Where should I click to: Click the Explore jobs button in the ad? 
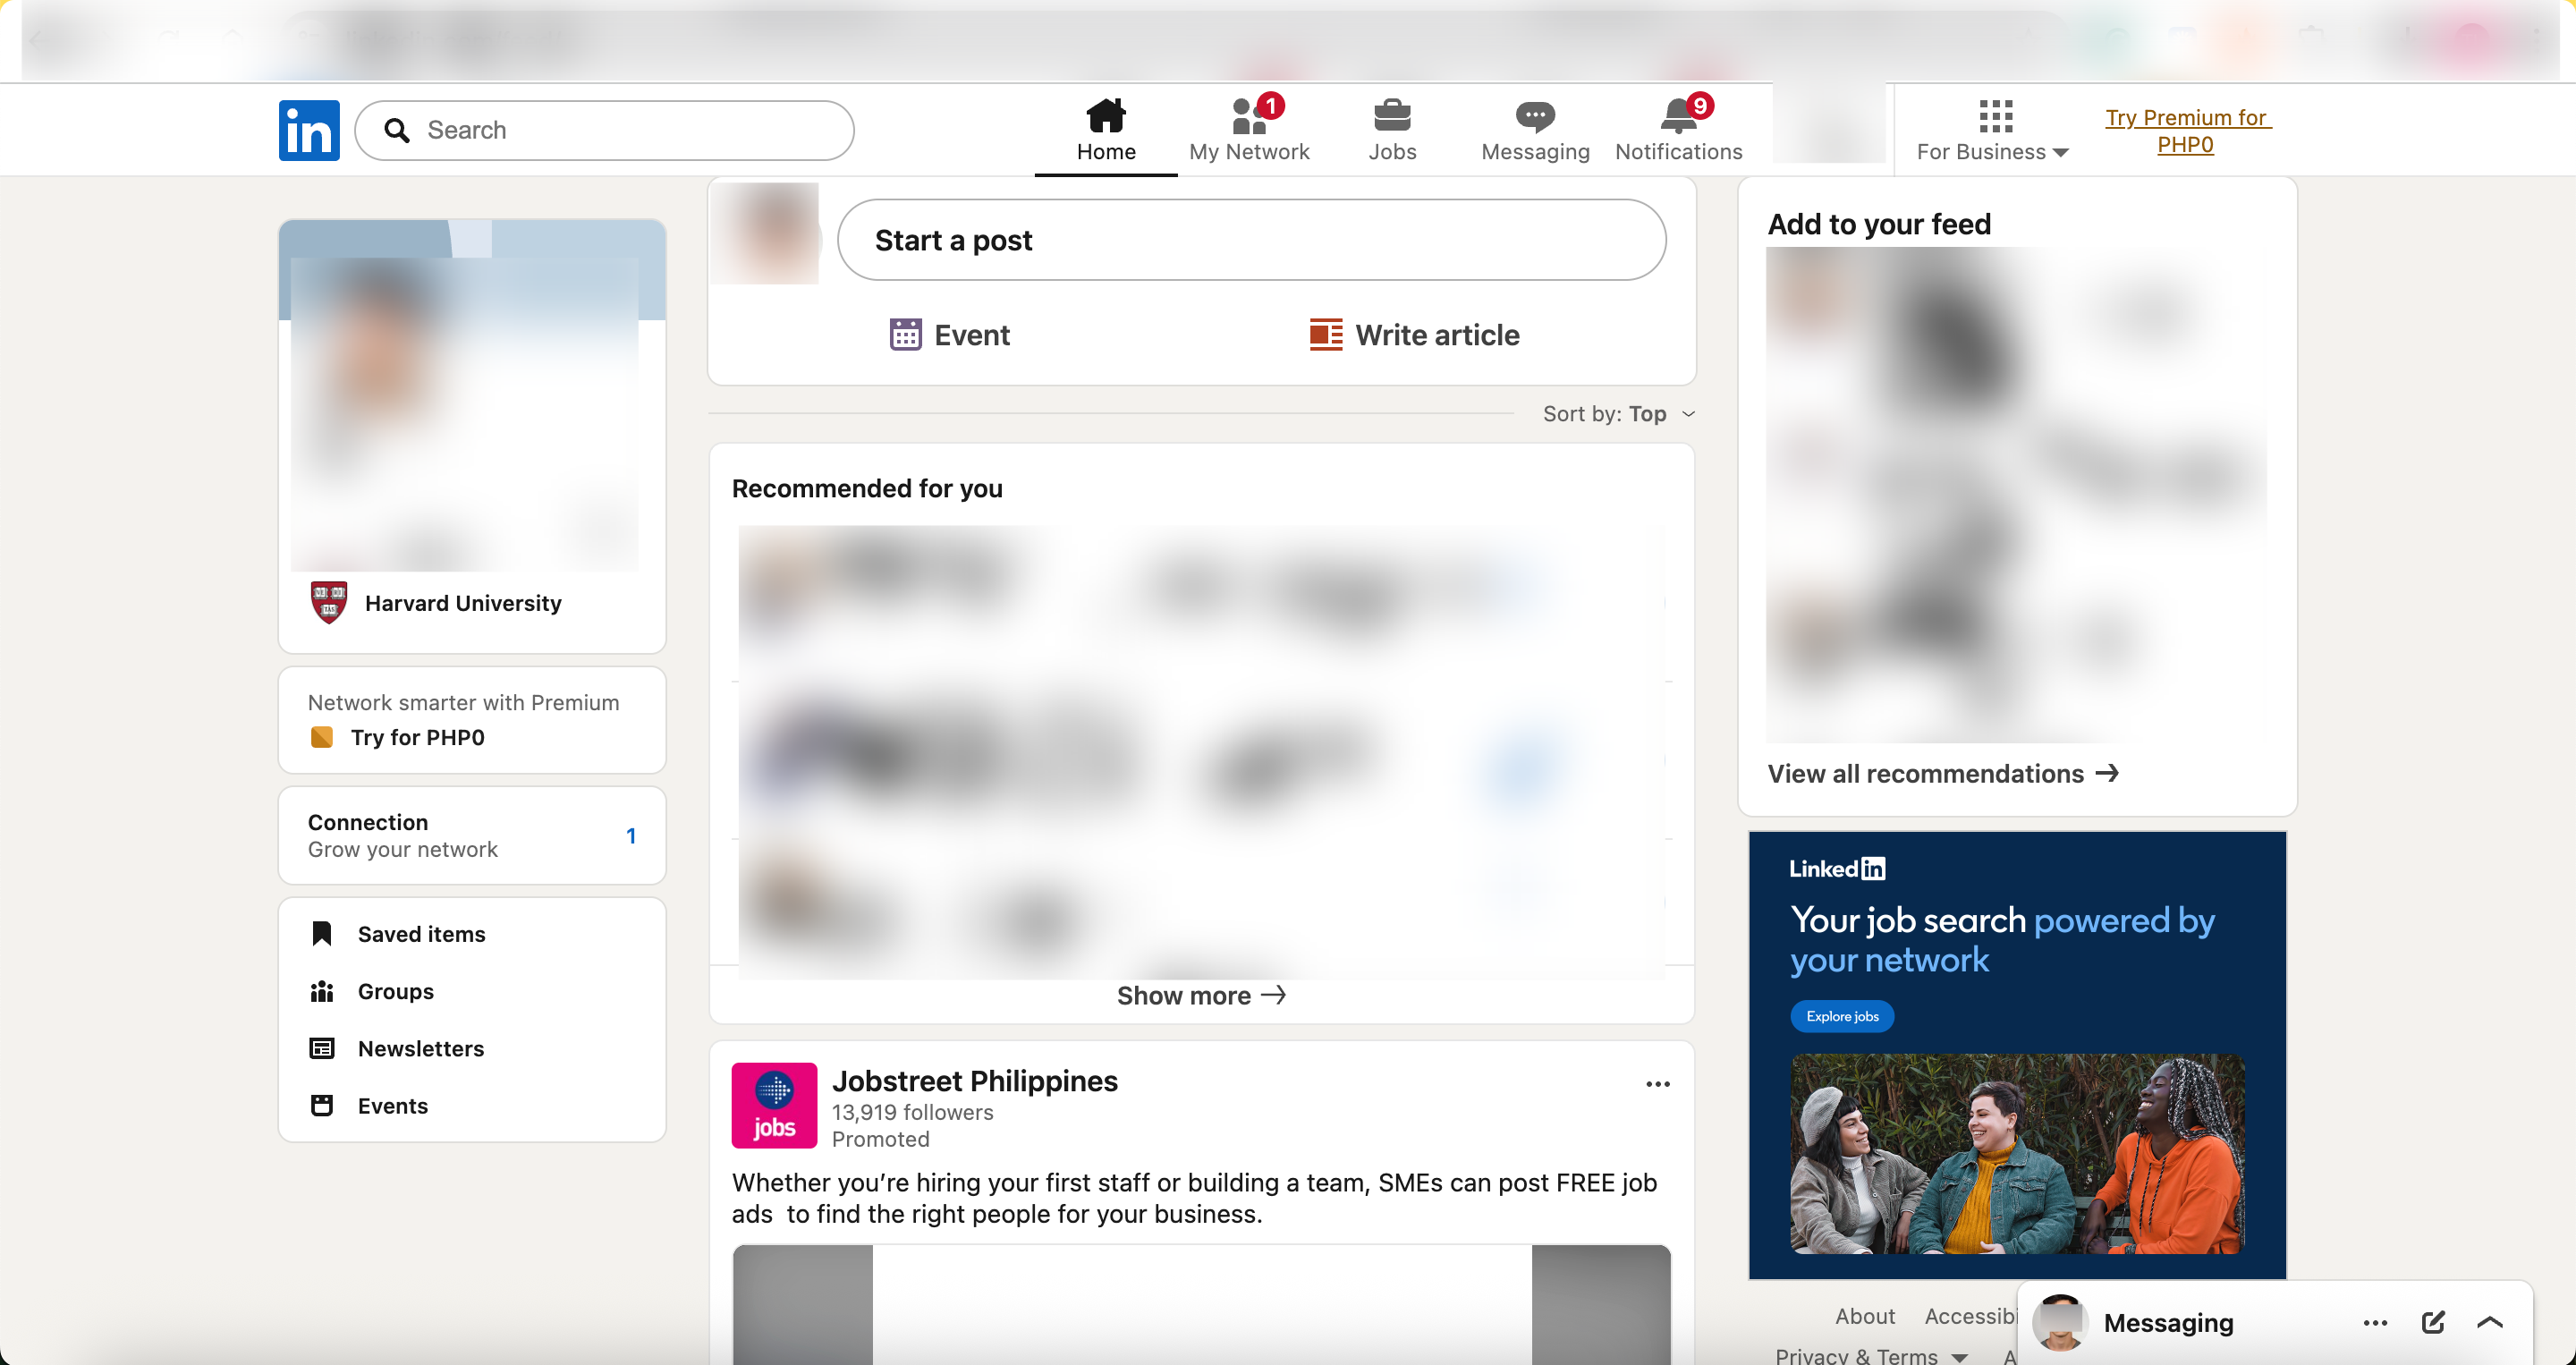(x=1842, y=1016)
